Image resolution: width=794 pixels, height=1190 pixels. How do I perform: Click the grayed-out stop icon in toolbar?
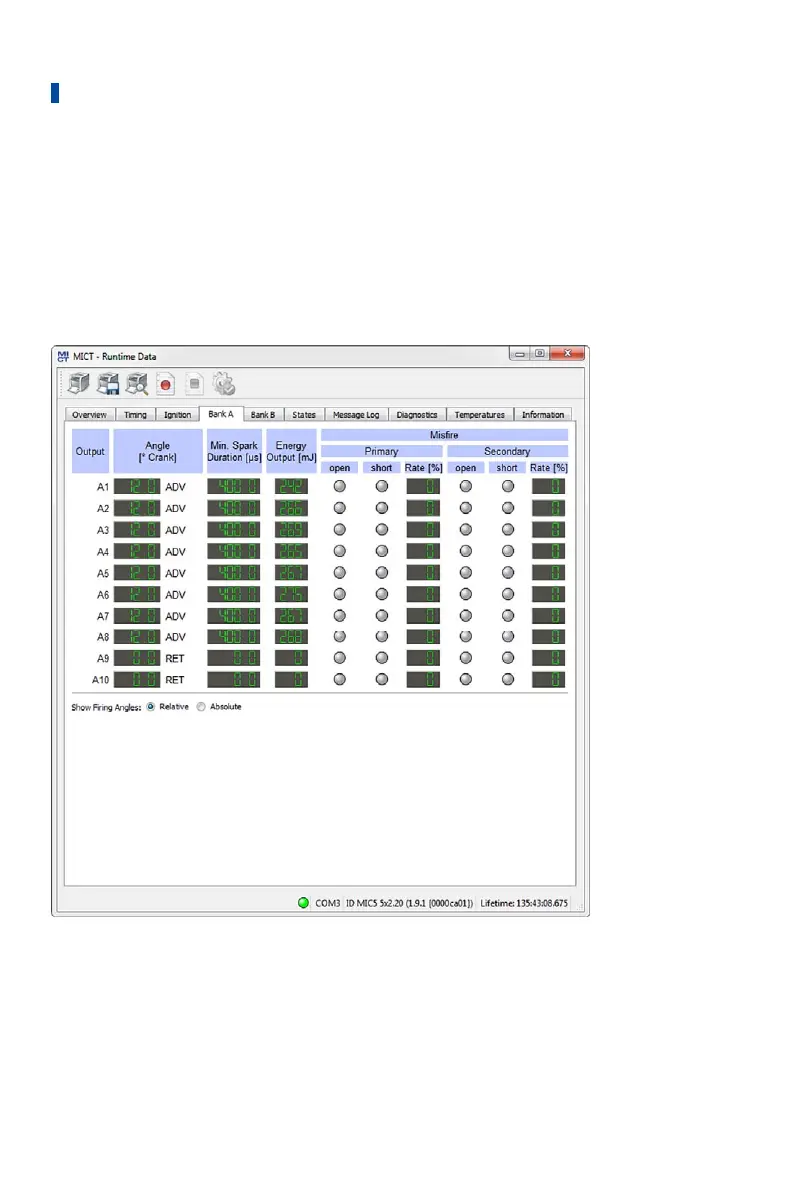(195, 385)
